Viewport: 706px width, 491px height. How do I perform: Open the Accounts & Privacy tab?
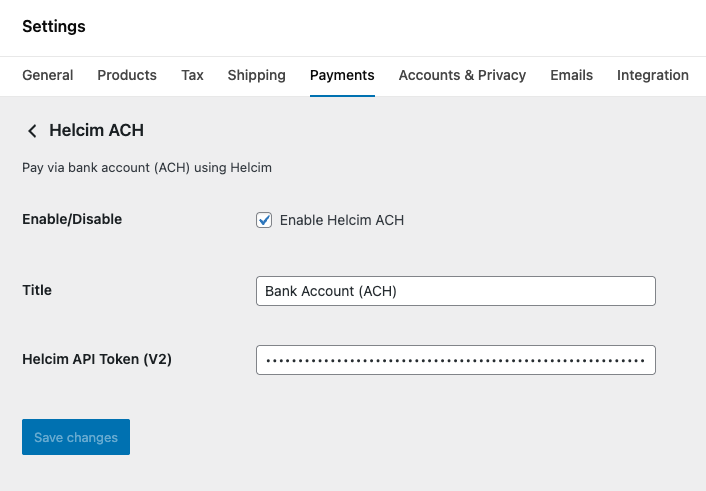[462, 75]
